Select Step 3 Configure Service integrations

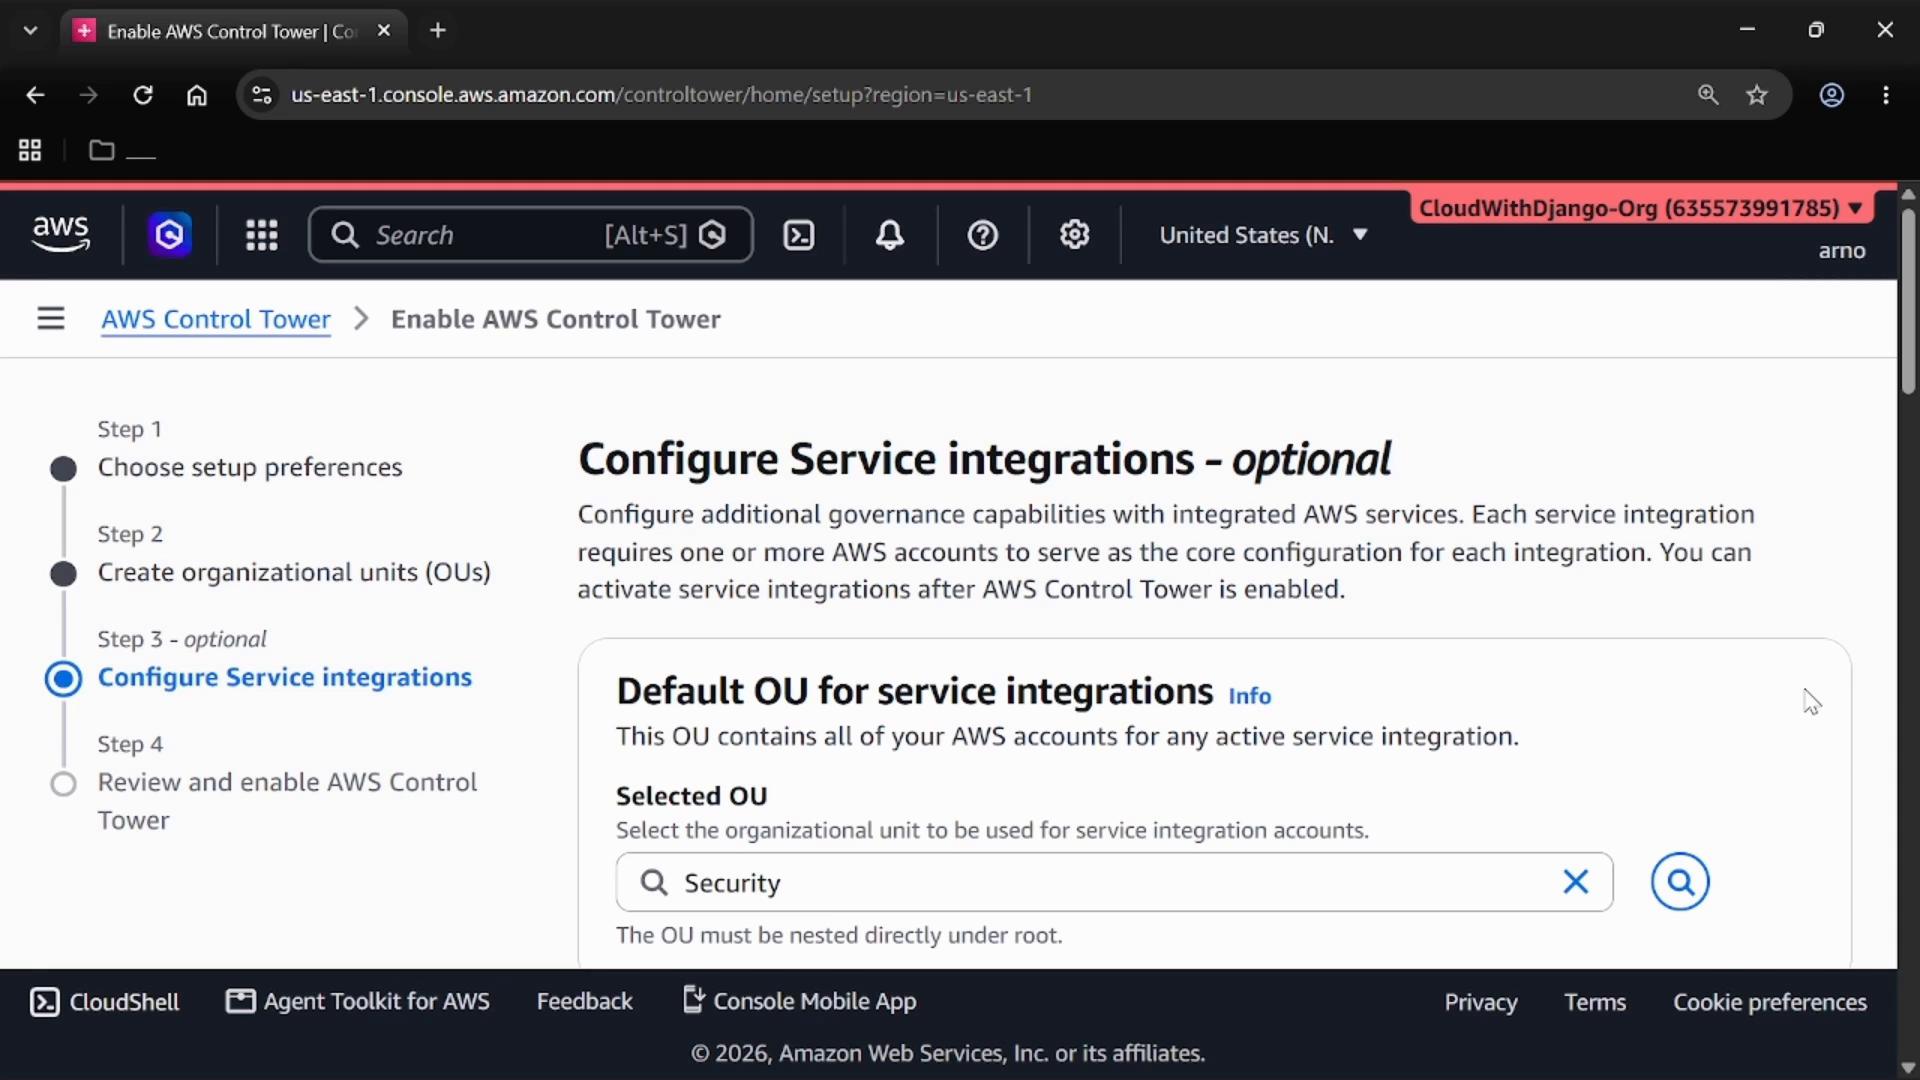285,678
